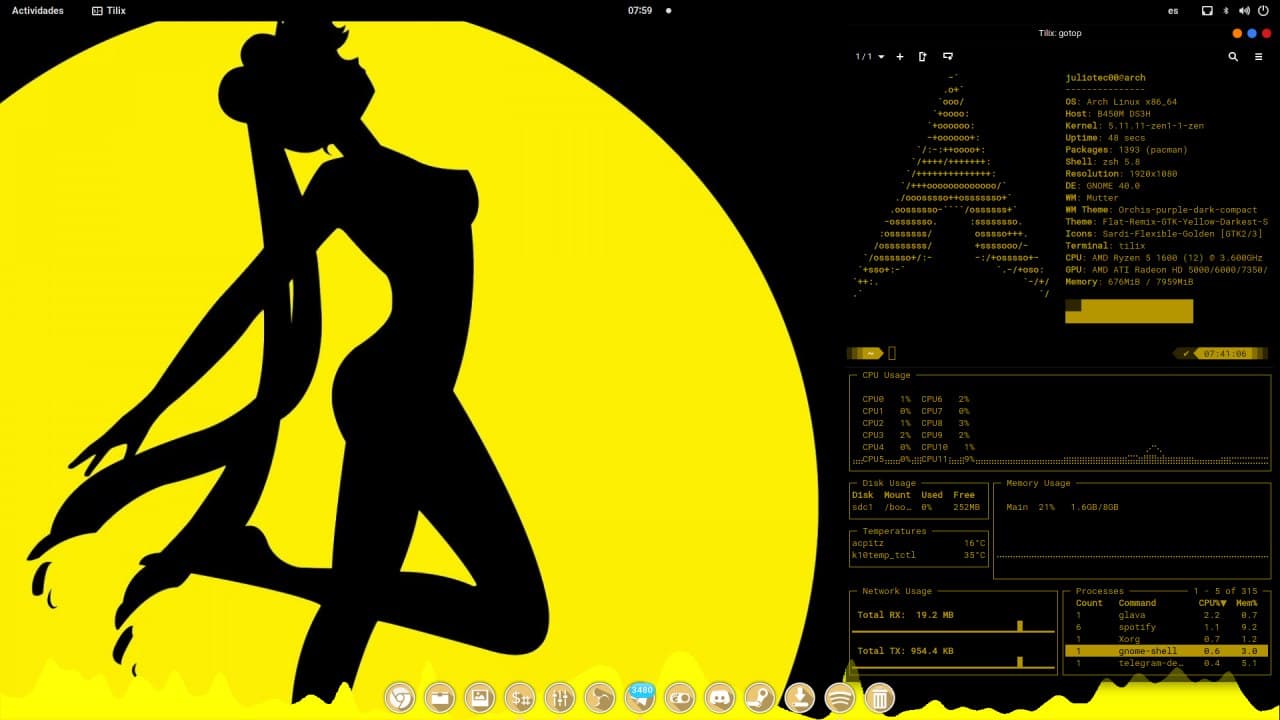The height and width of the screenshot is (720, 1280).
Task: Add a new terminal session in Tilix
Action: pyautogui.click(x=900, y=57)
